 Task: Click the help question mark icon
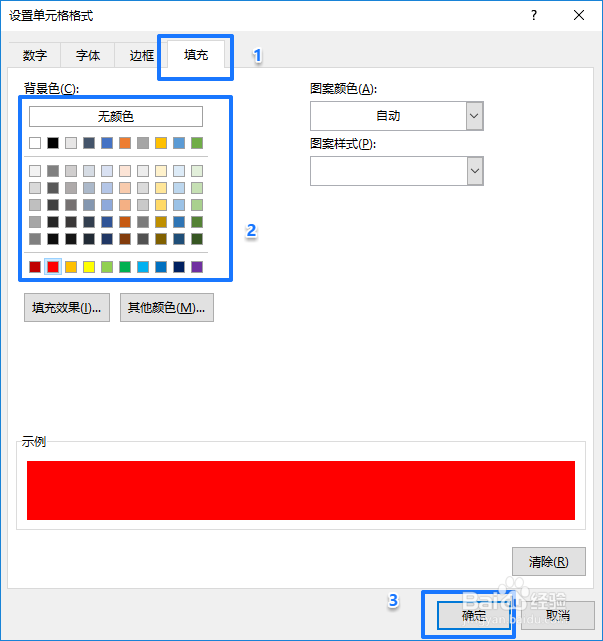534,16
